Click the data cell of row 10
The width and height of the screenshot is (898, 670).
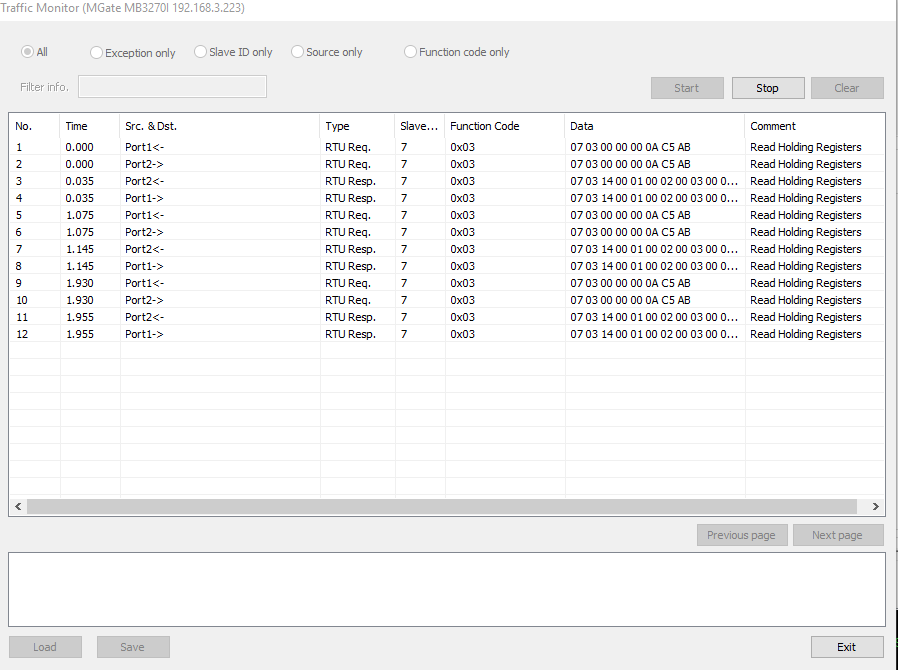click(x=655, y=300)
